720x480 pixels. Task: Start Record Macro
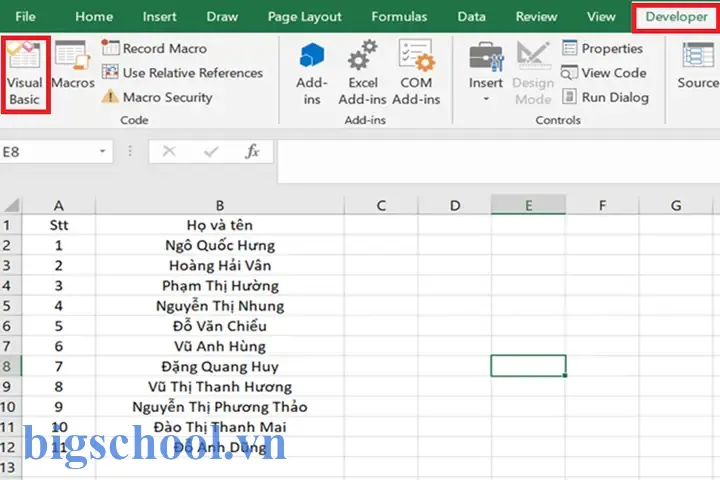(x=154, y=48)
